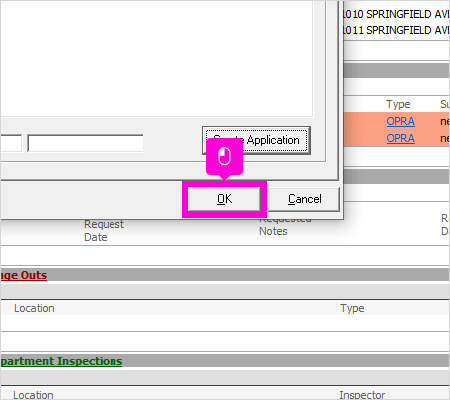Click the Inspector column header

pyautogui.click(x=362, y=395)
